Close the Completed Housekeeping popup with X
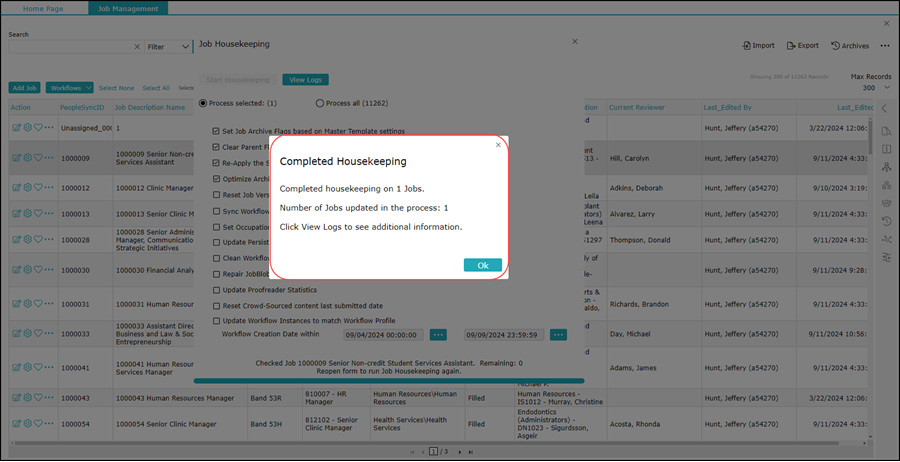Viewport: 900px width, 462px height. point(498,145)
